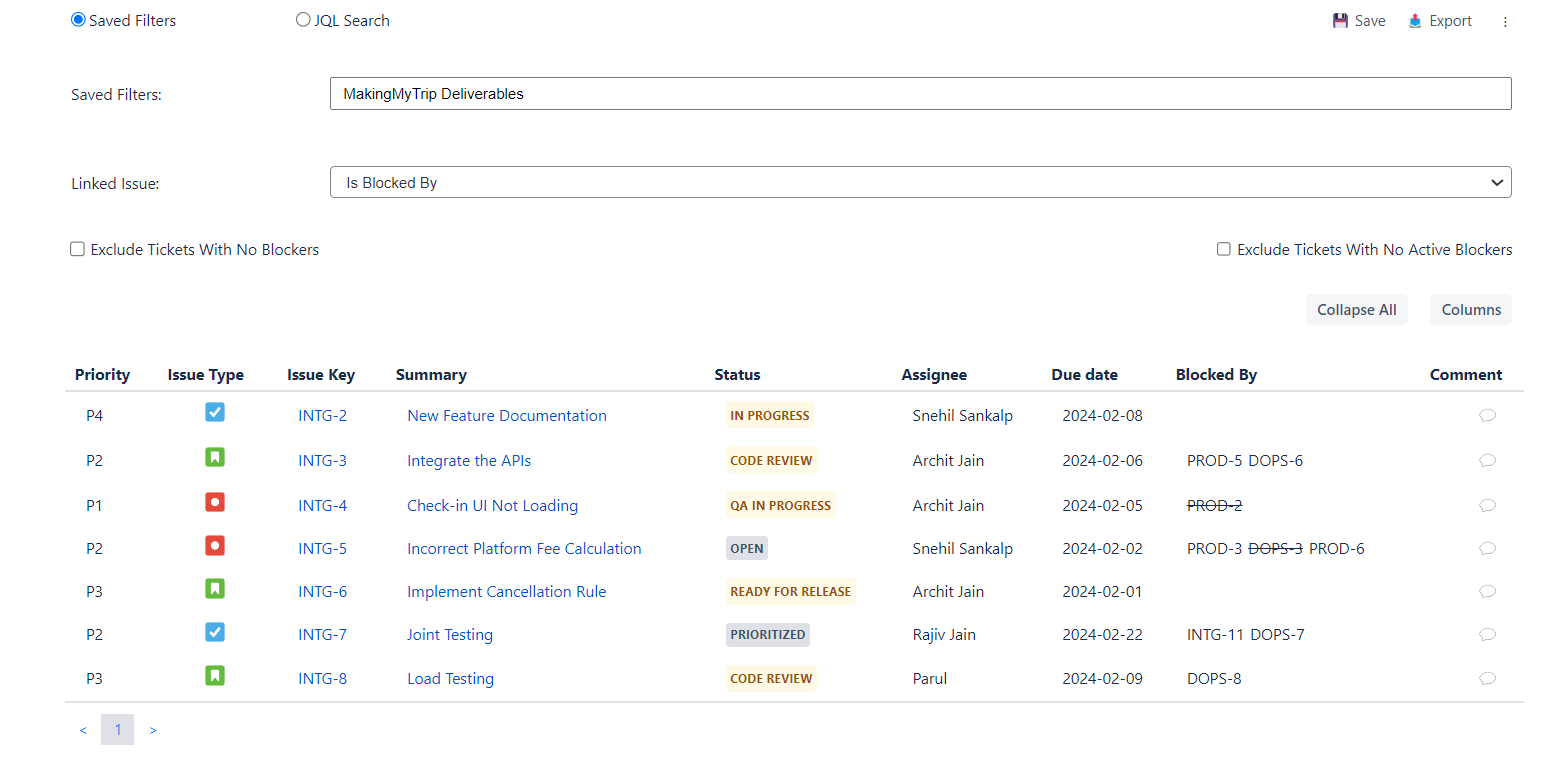Click the Assignee column header
The image size is (1561, 777).
coord(934,375)
